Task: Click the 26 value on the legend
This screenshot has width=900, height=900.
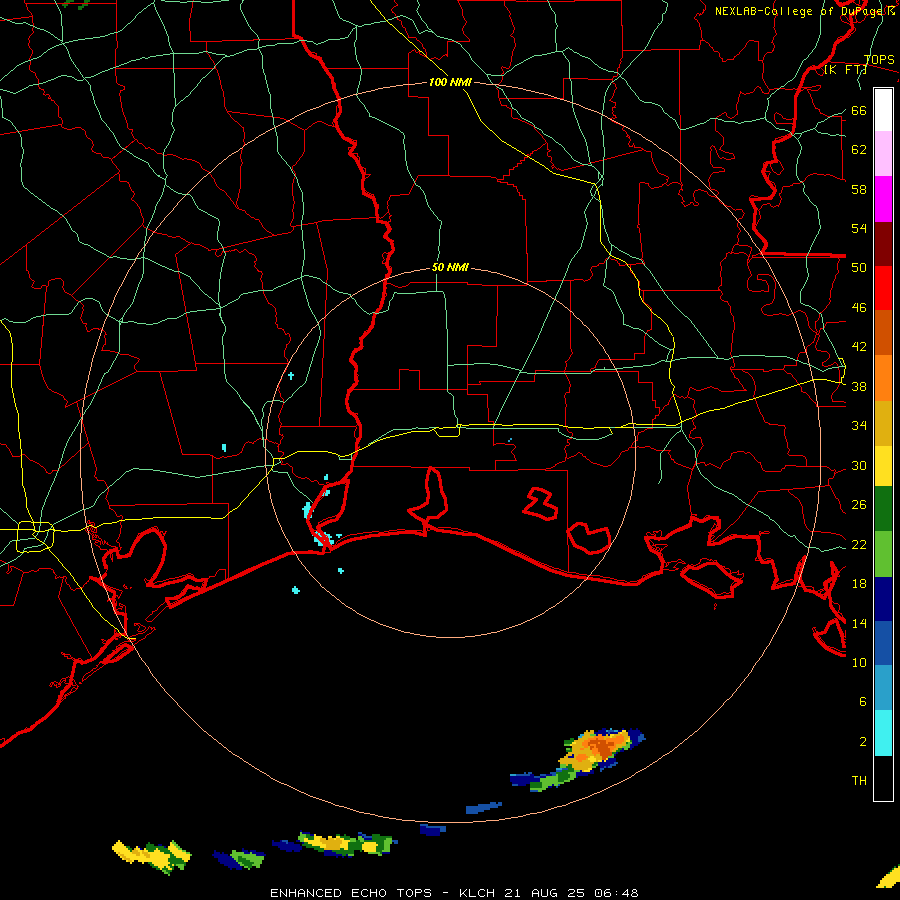Action: point(859,505)
